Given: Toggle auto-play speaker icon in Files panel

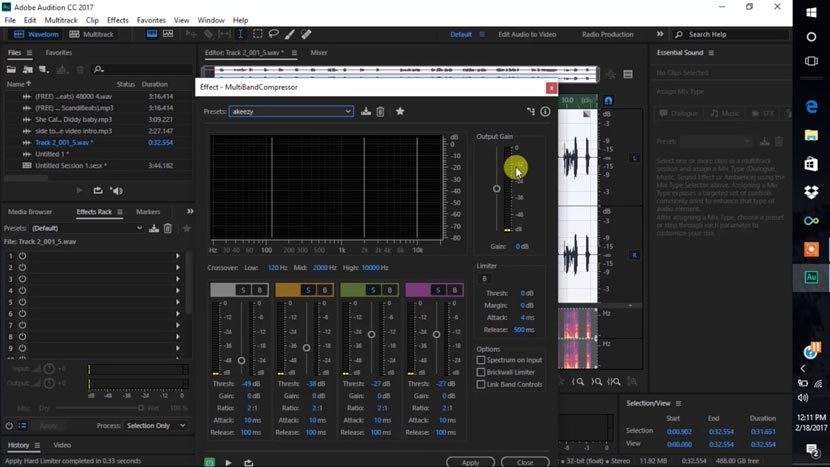Looking at the screenshot, I should [116, 191].
